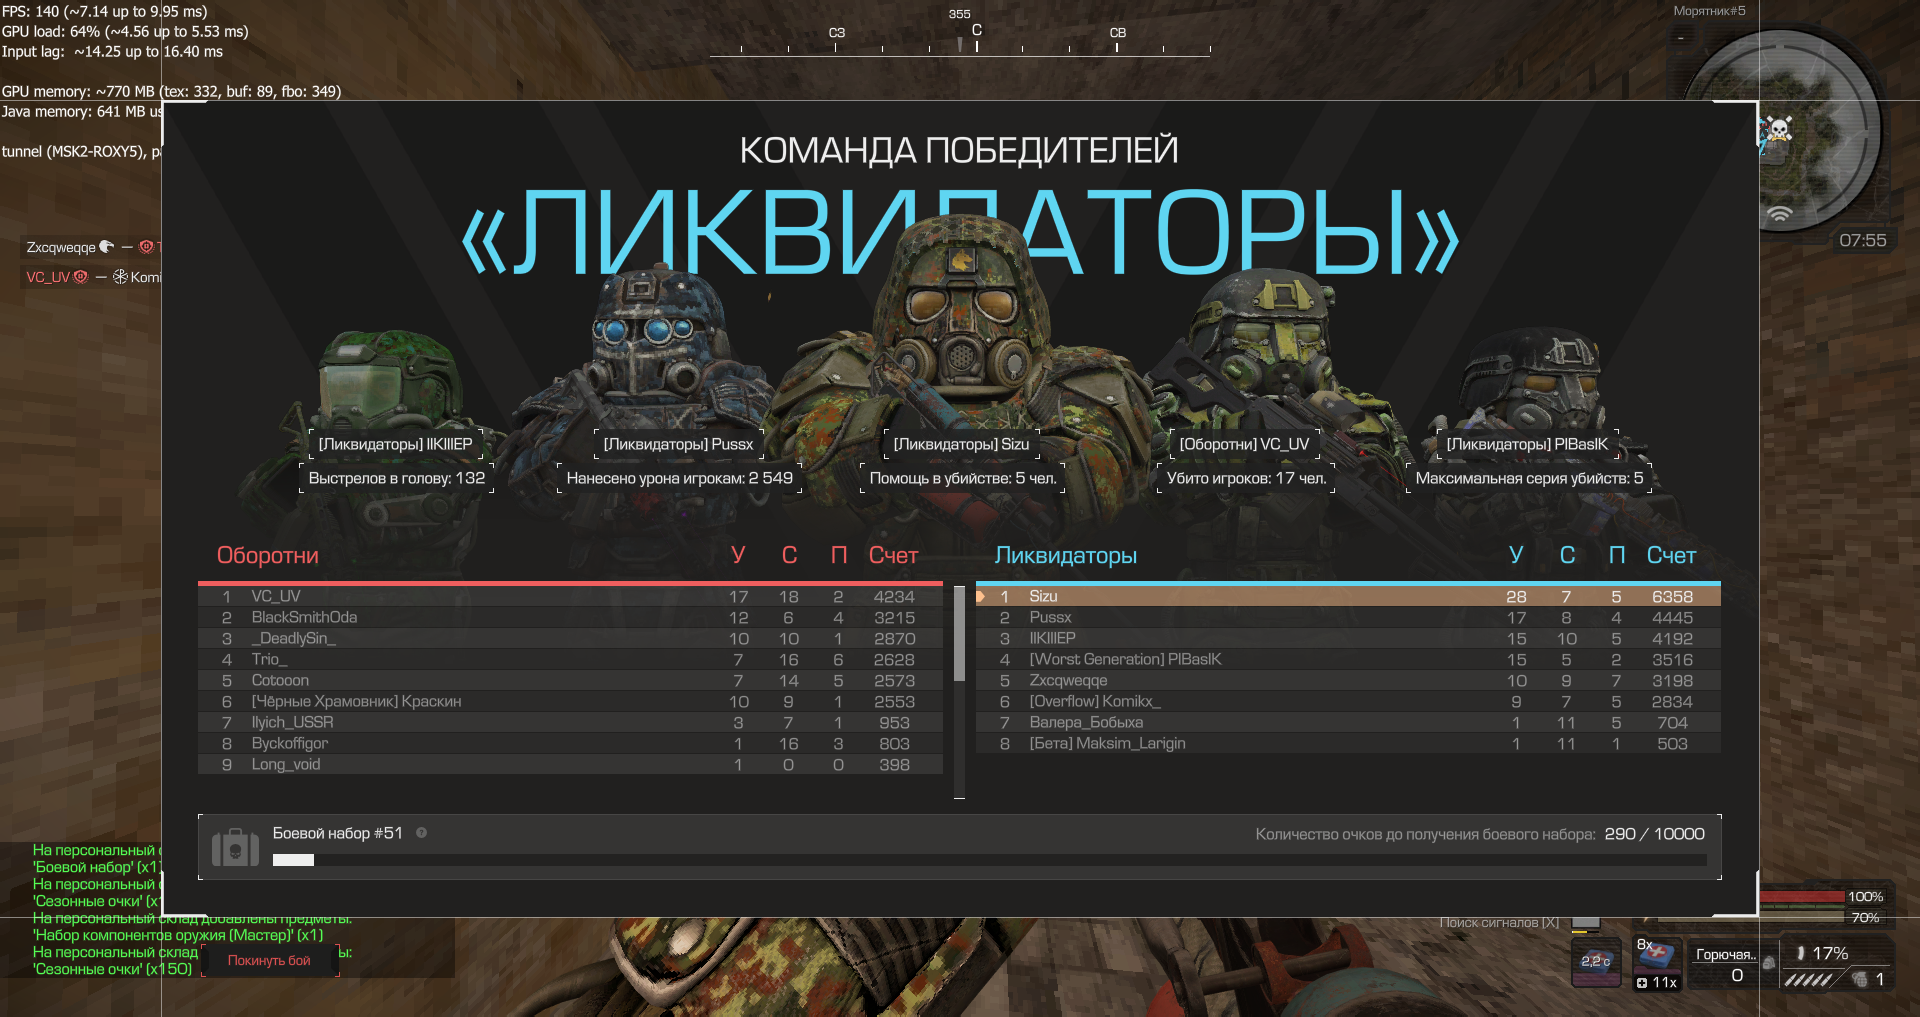This screenshot has height=1017, width=1920.
Task: Select the [Worst Generation] PIBasIK row
Action: click(1348, 660)
